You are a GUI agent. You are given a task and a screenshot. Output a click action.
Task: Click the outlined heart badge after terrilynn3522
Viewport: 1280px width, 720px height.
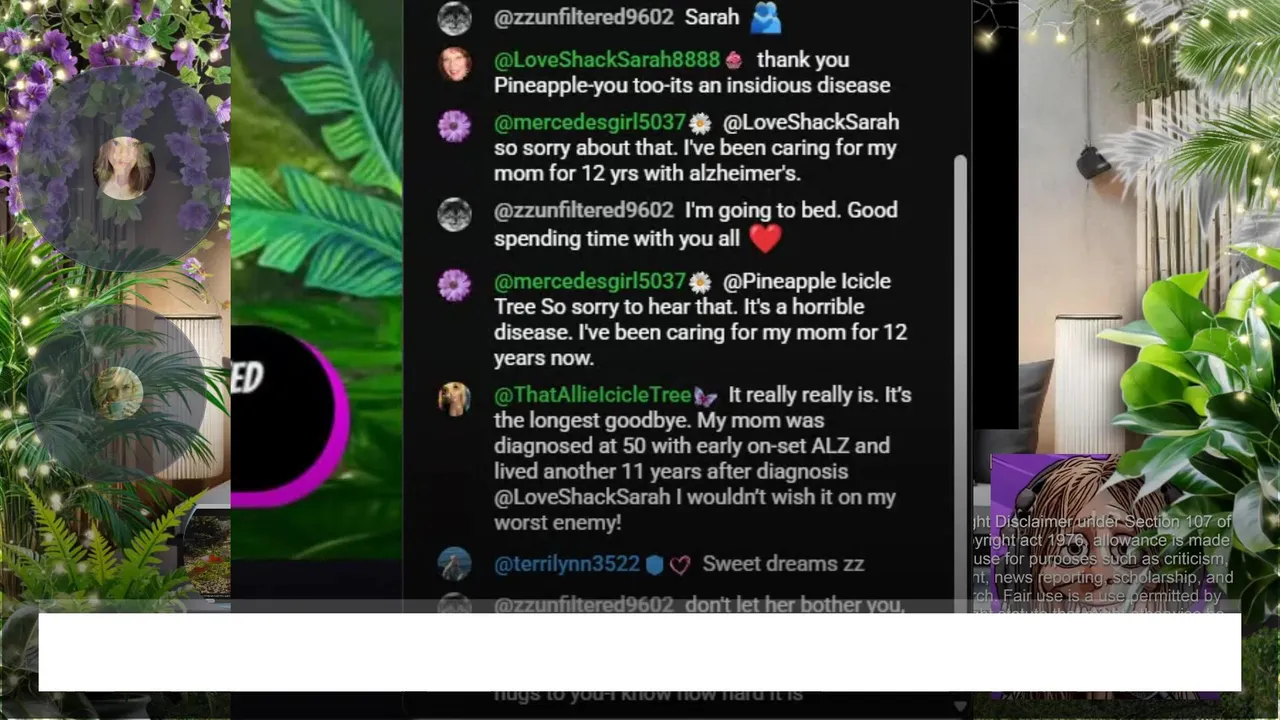click(x=680, y=565)
